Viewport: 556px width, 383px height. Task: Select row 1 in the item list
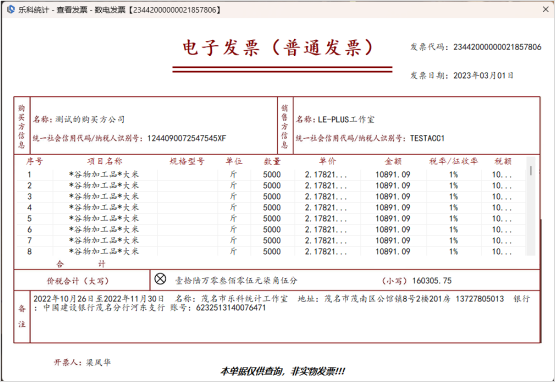pyautogui.click(x=271, y=174)
